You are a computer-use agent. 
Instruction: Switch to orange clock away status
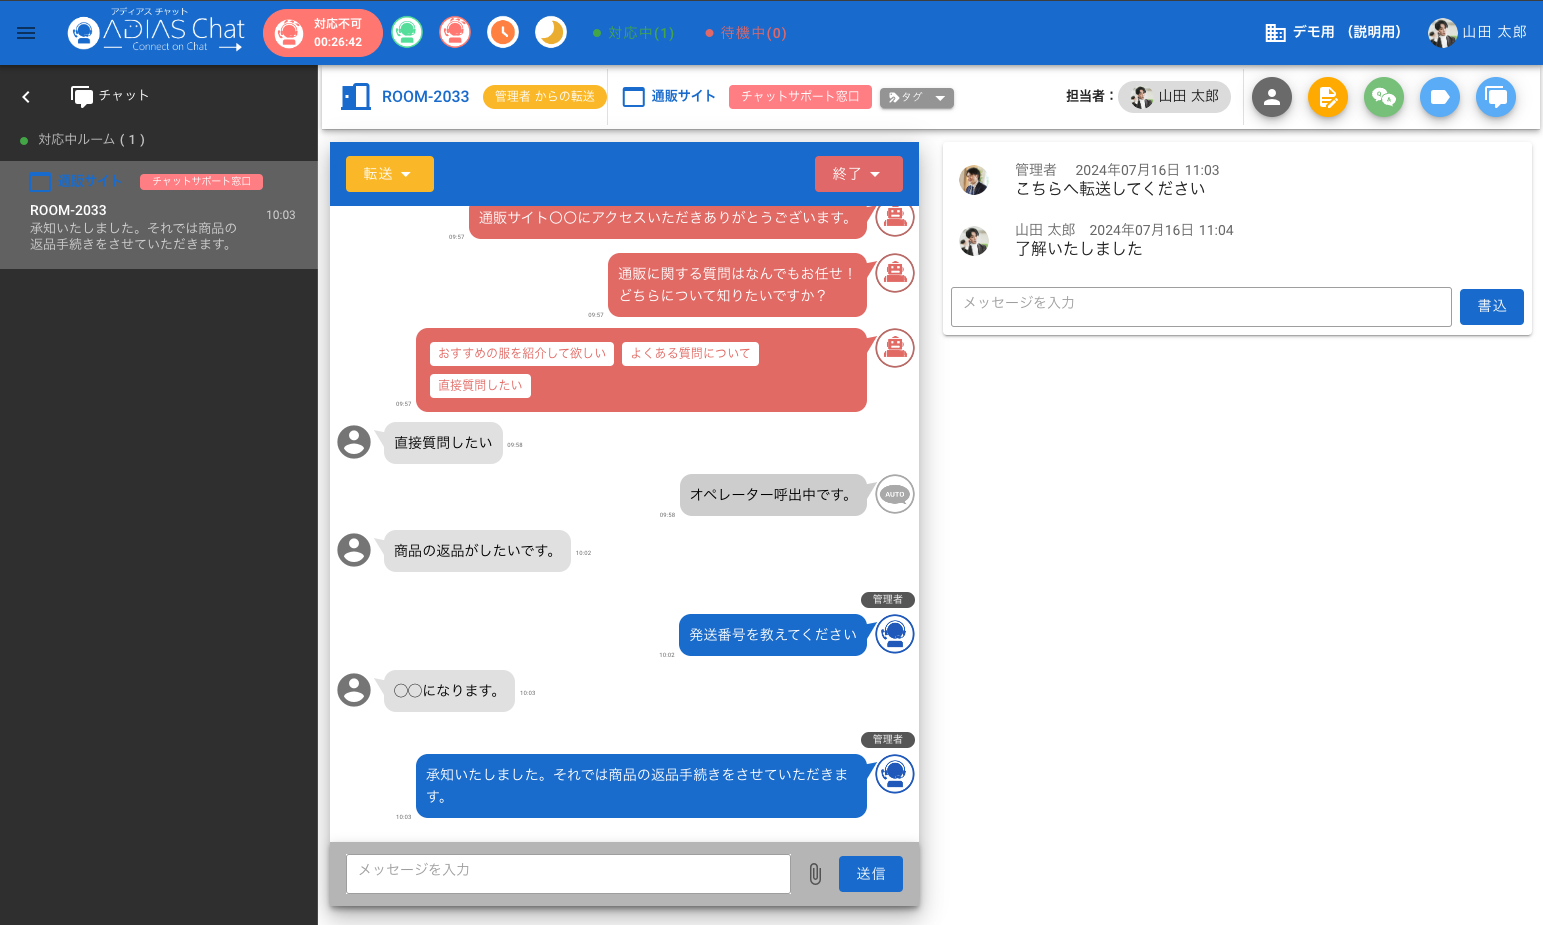coord(503,33)
